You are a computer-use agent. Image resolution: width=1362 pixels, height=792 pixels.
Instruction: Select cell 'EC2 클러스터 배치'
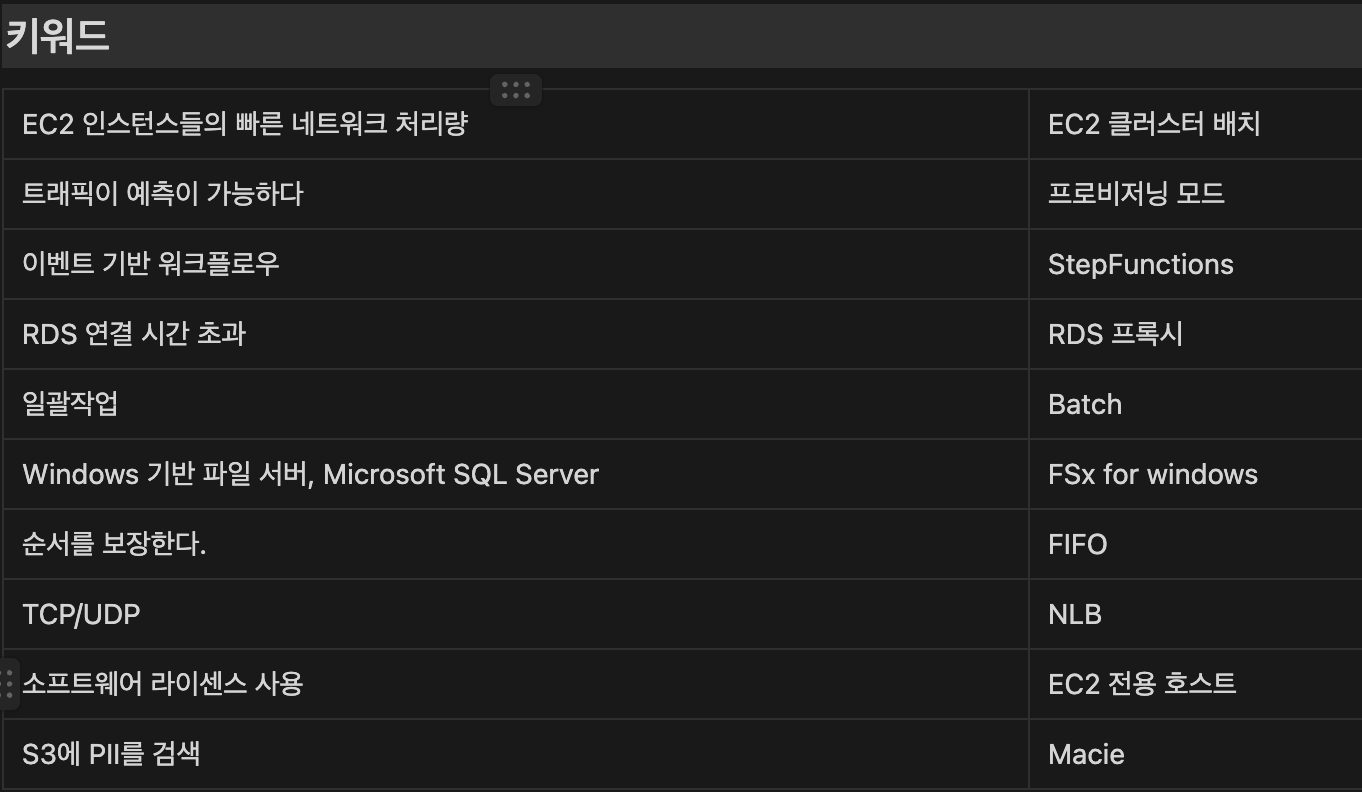[1196, 124]
